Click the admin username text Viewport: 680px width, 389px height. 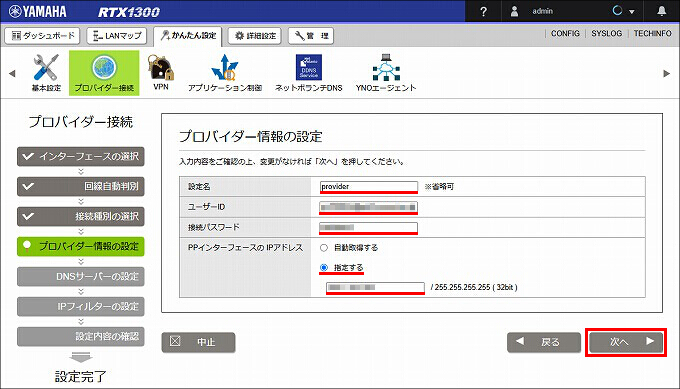point(543,11)
